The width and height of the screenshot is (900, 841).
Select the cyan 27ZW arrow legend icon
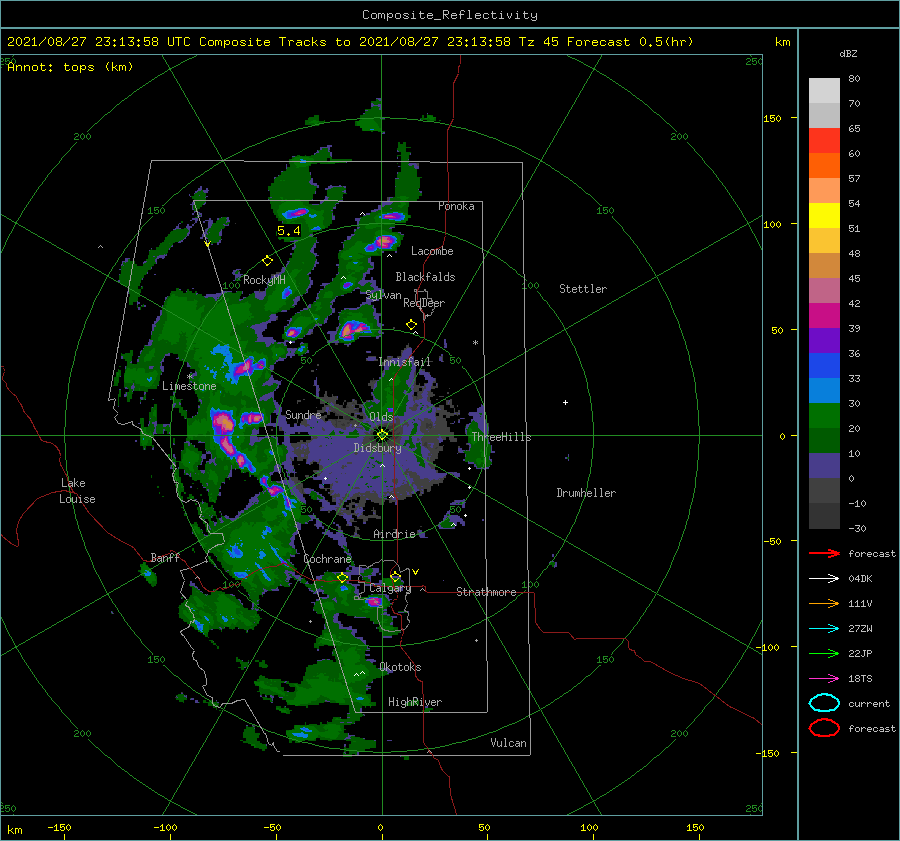click(x=824, y=629)
